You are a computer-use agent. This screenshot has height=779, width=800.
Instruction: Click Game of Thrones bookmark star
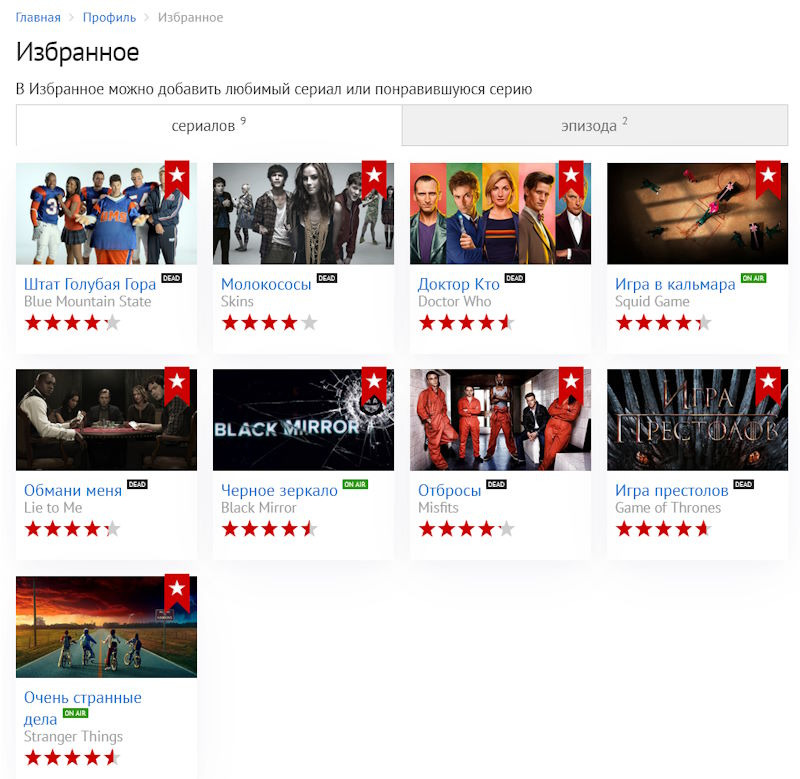coord(768,385)
